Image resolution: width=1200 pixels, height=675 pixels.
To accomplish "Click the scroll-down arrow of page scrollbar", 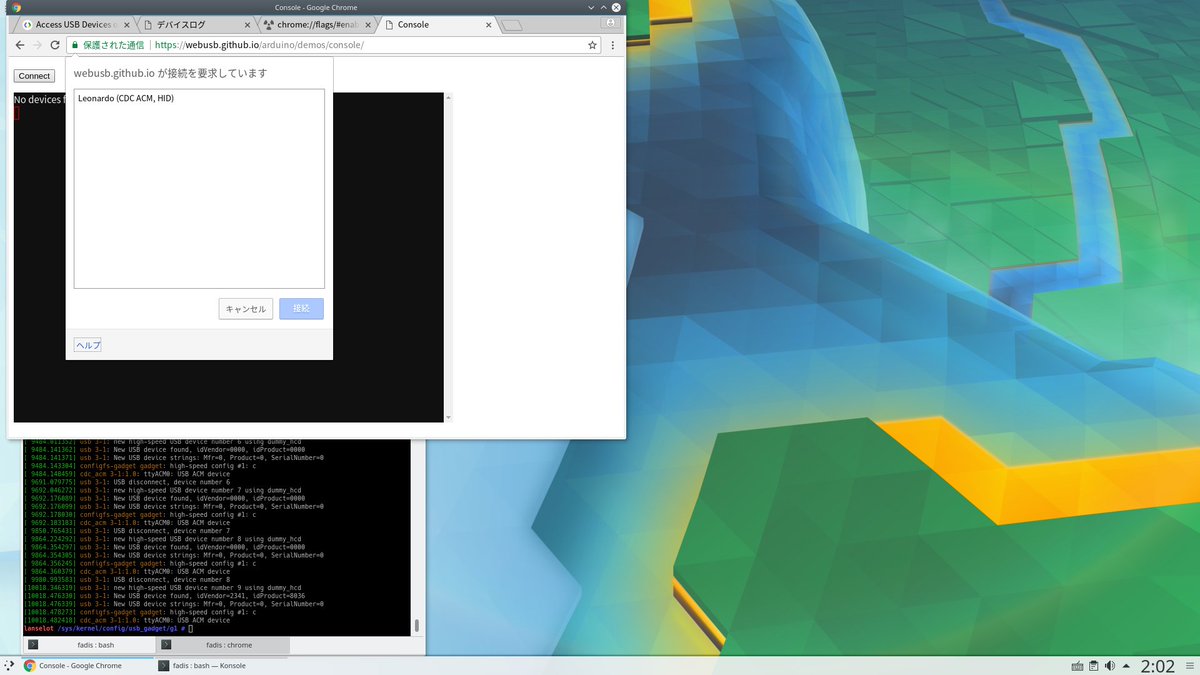I will click(x=448, y=417).
